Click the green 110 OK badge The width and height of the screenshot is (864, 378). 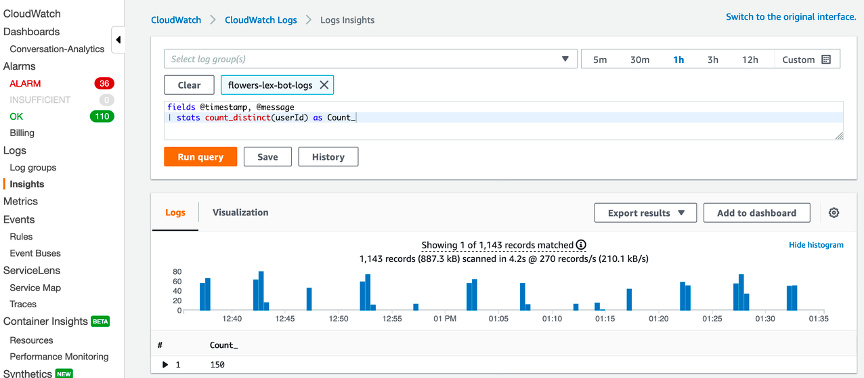click(102, 116)
